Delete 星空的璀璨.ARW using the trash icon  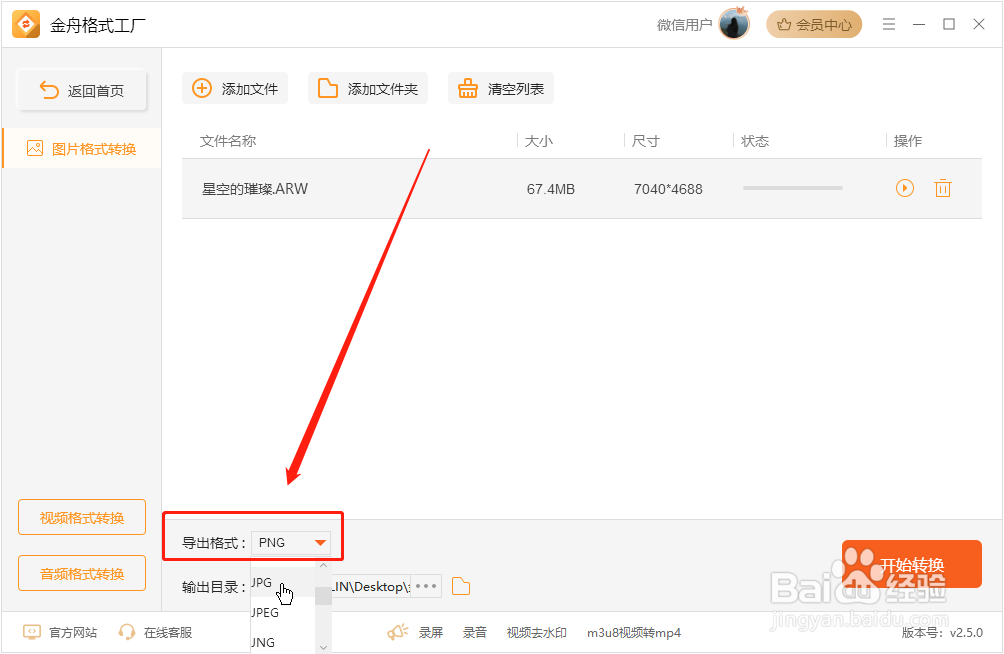tap(942, 188)
